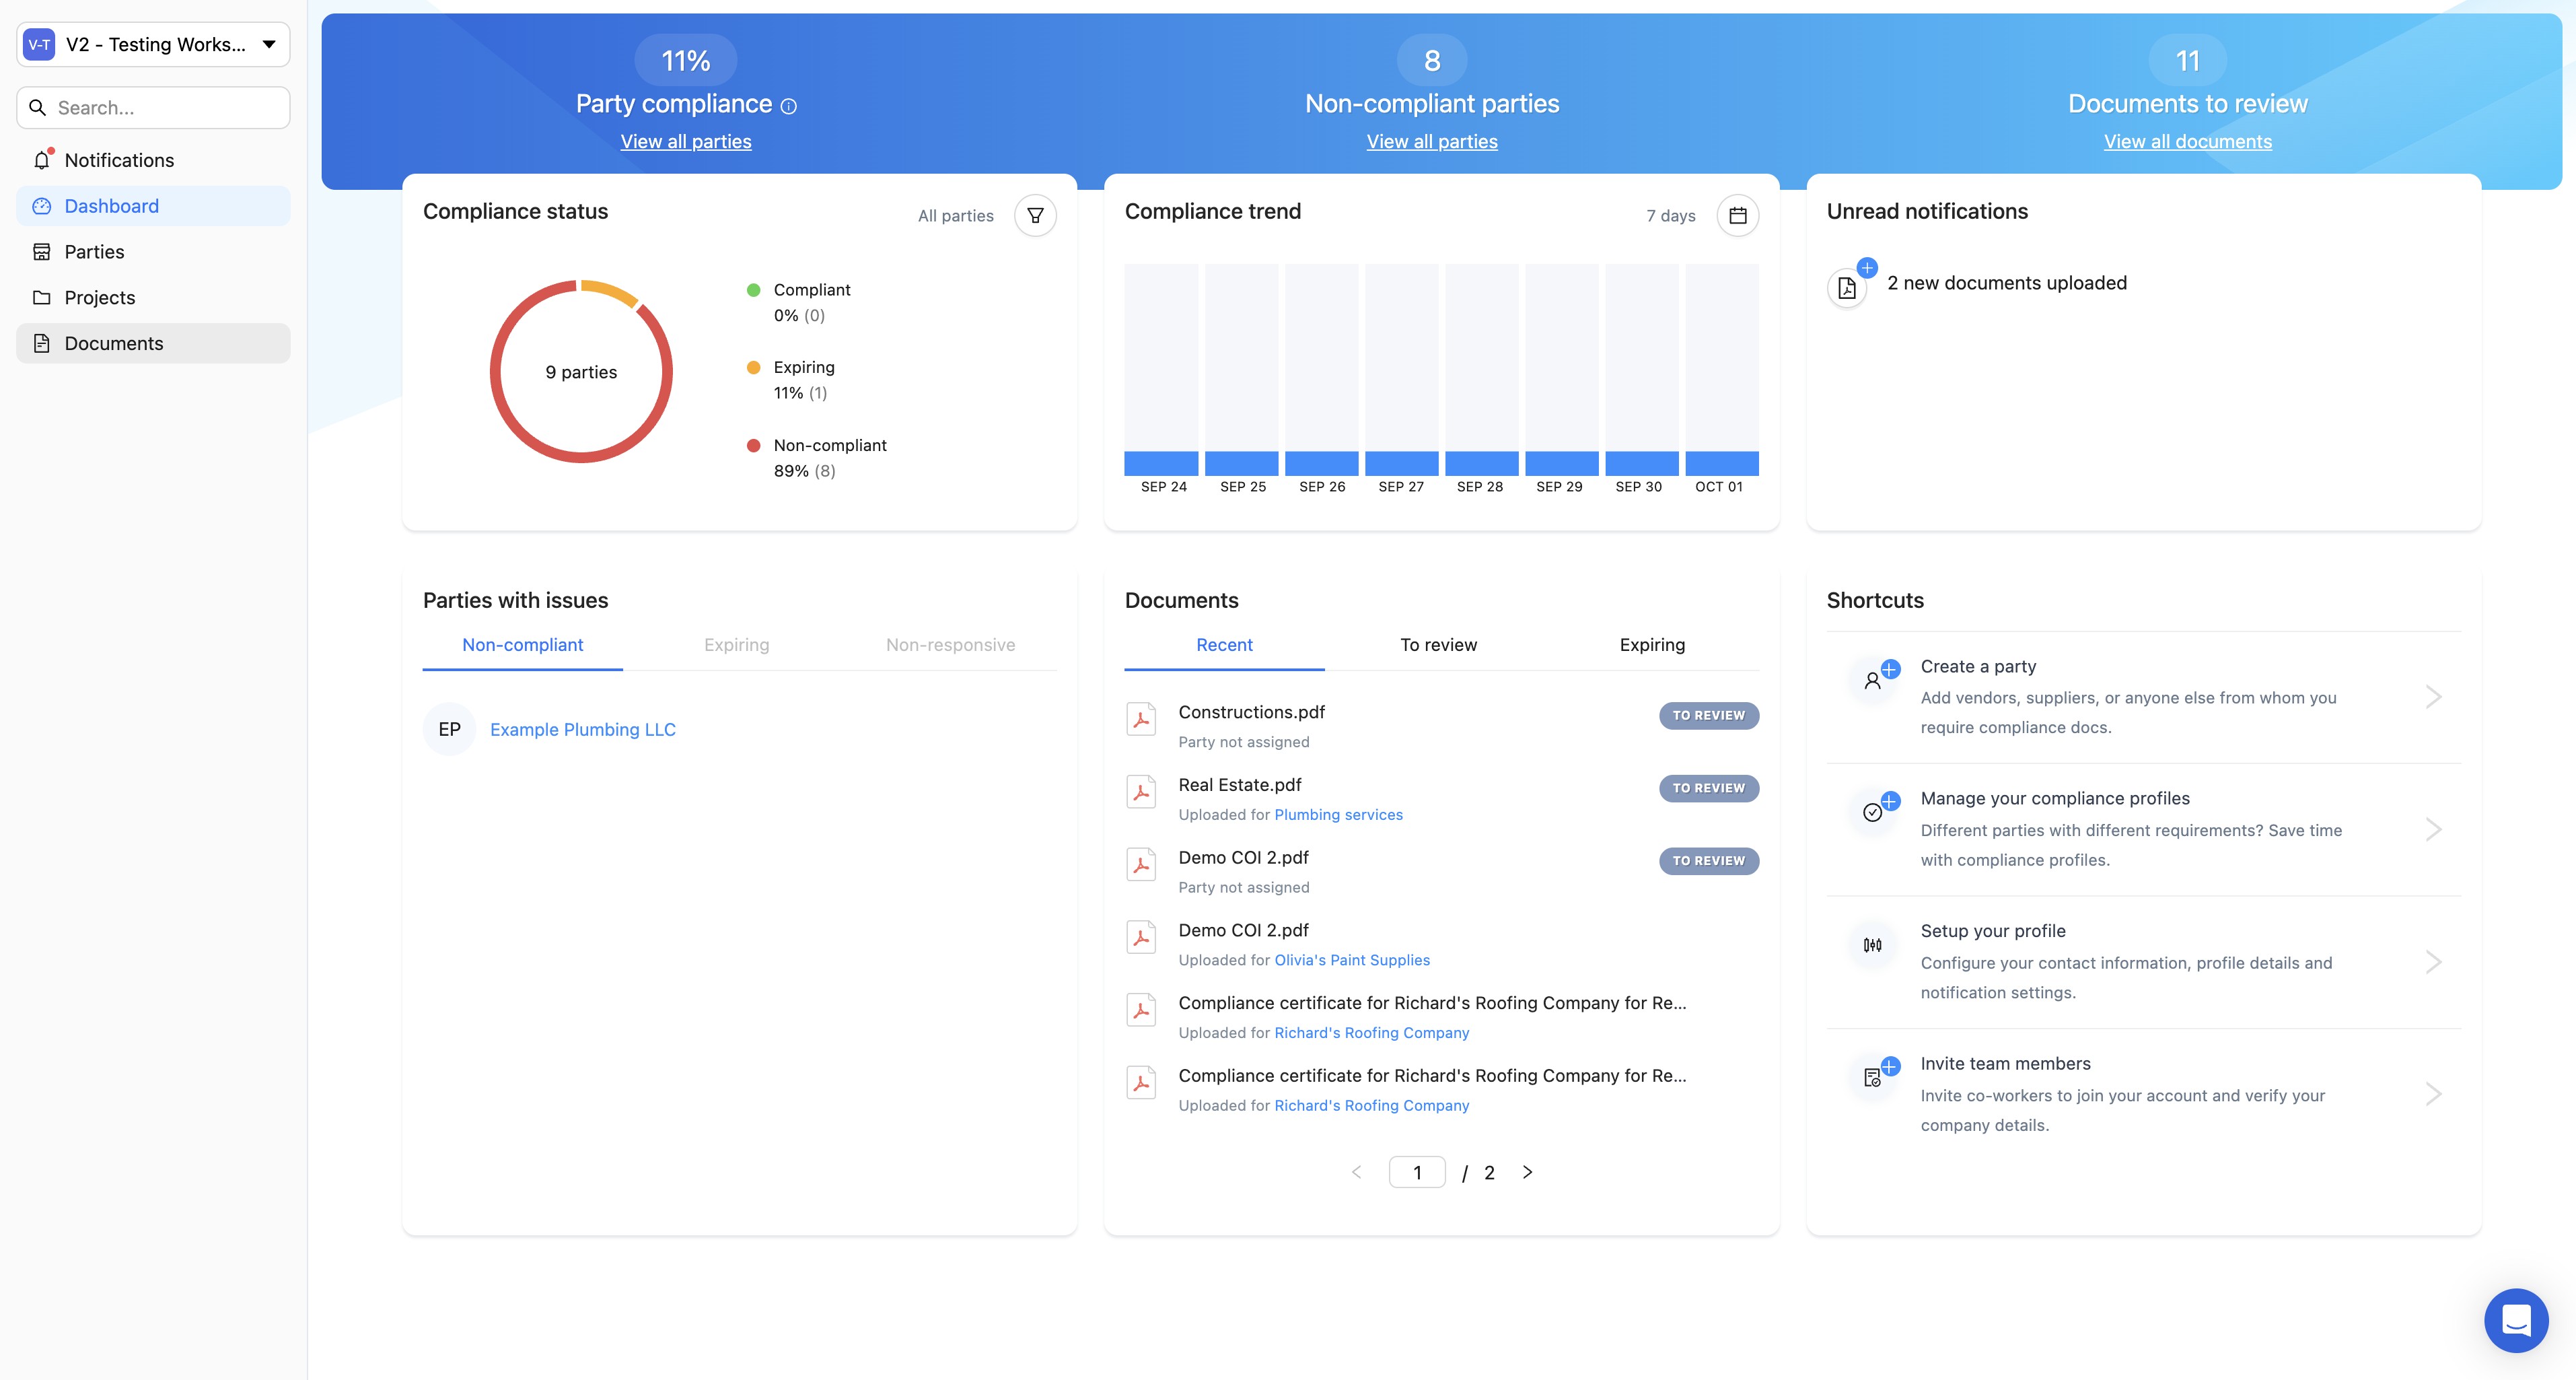
Task: Expand the V2 Testing Workspace dropdown
Action: click(268, 44)
